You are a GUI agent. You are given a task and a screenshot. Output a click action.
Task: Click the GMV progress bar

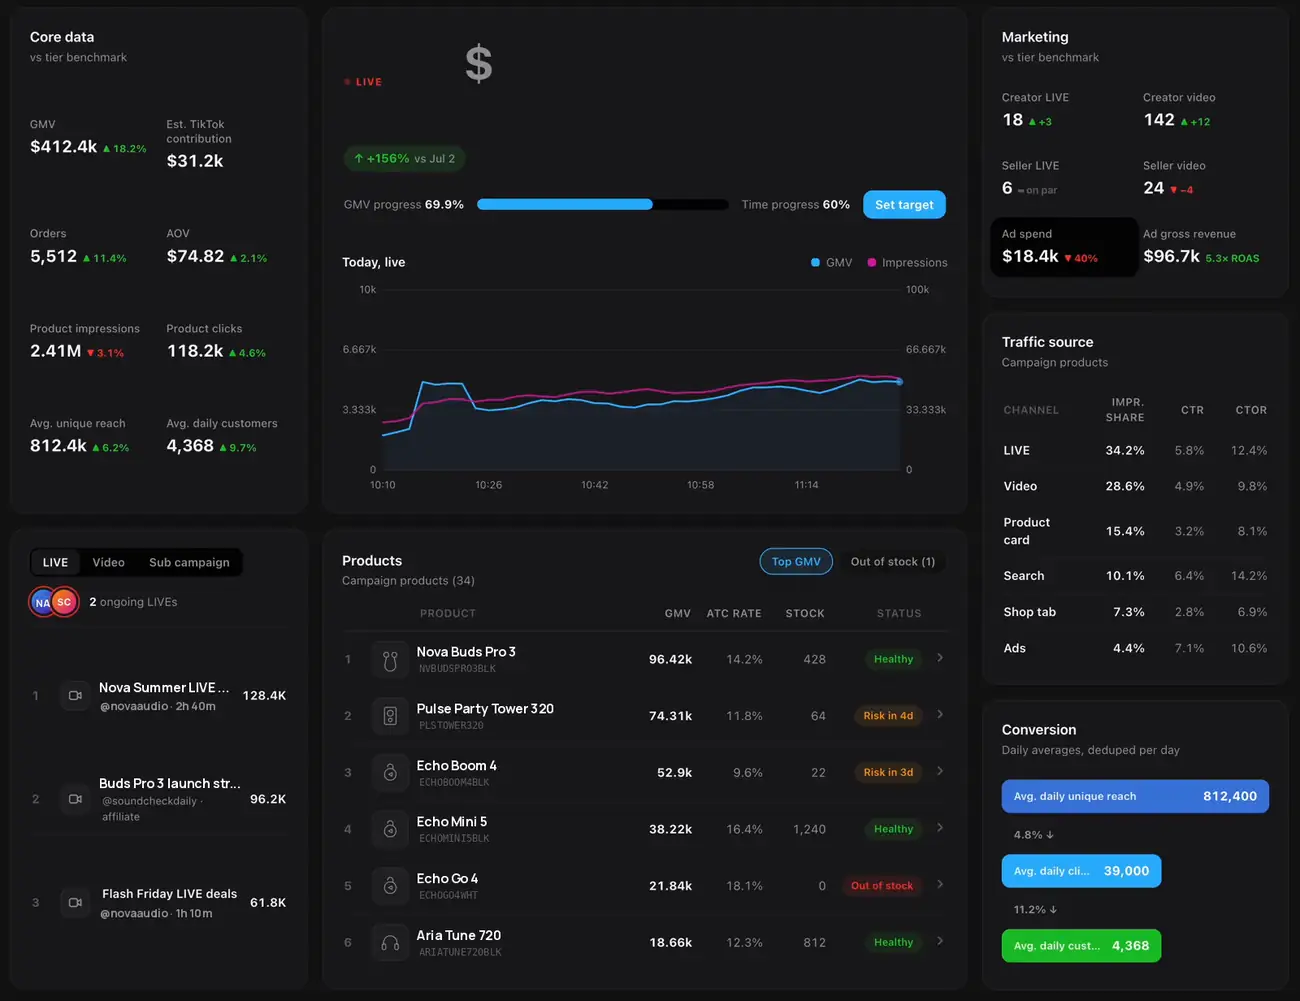[602, 204]
